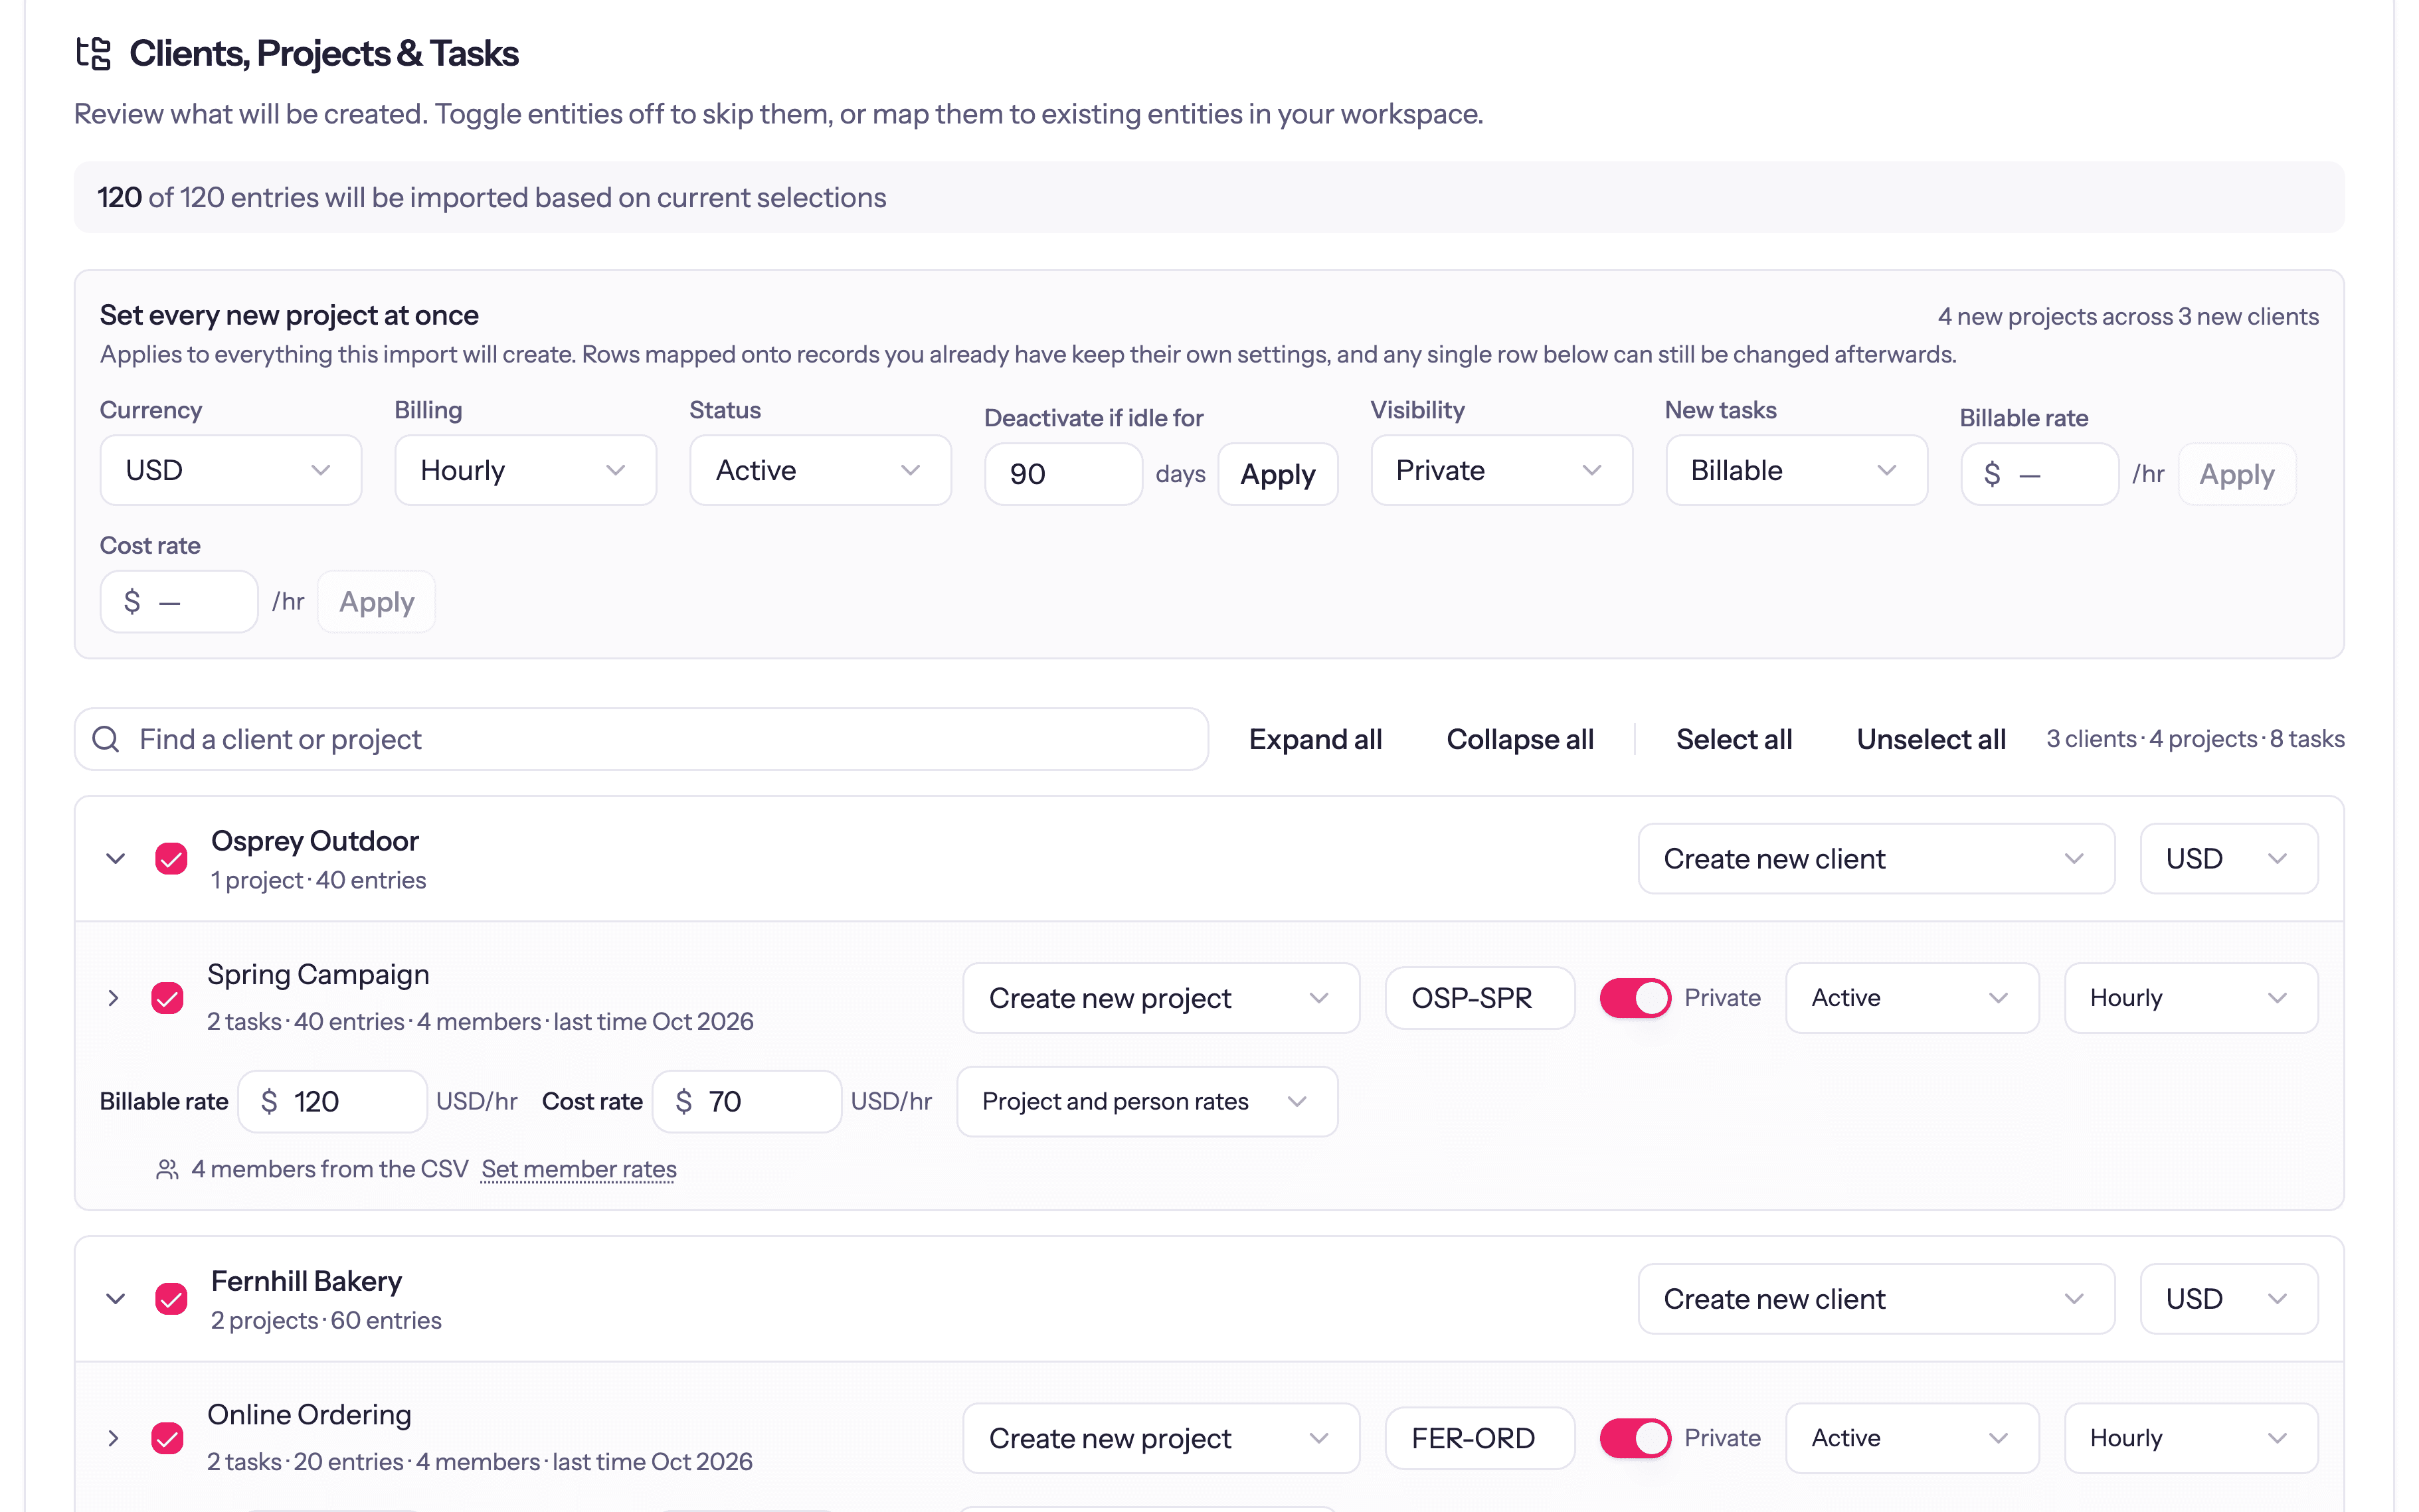Click the Clients, Projects & Tasks tree icon
The image size is (2419, 1512).
pos(93,53)
